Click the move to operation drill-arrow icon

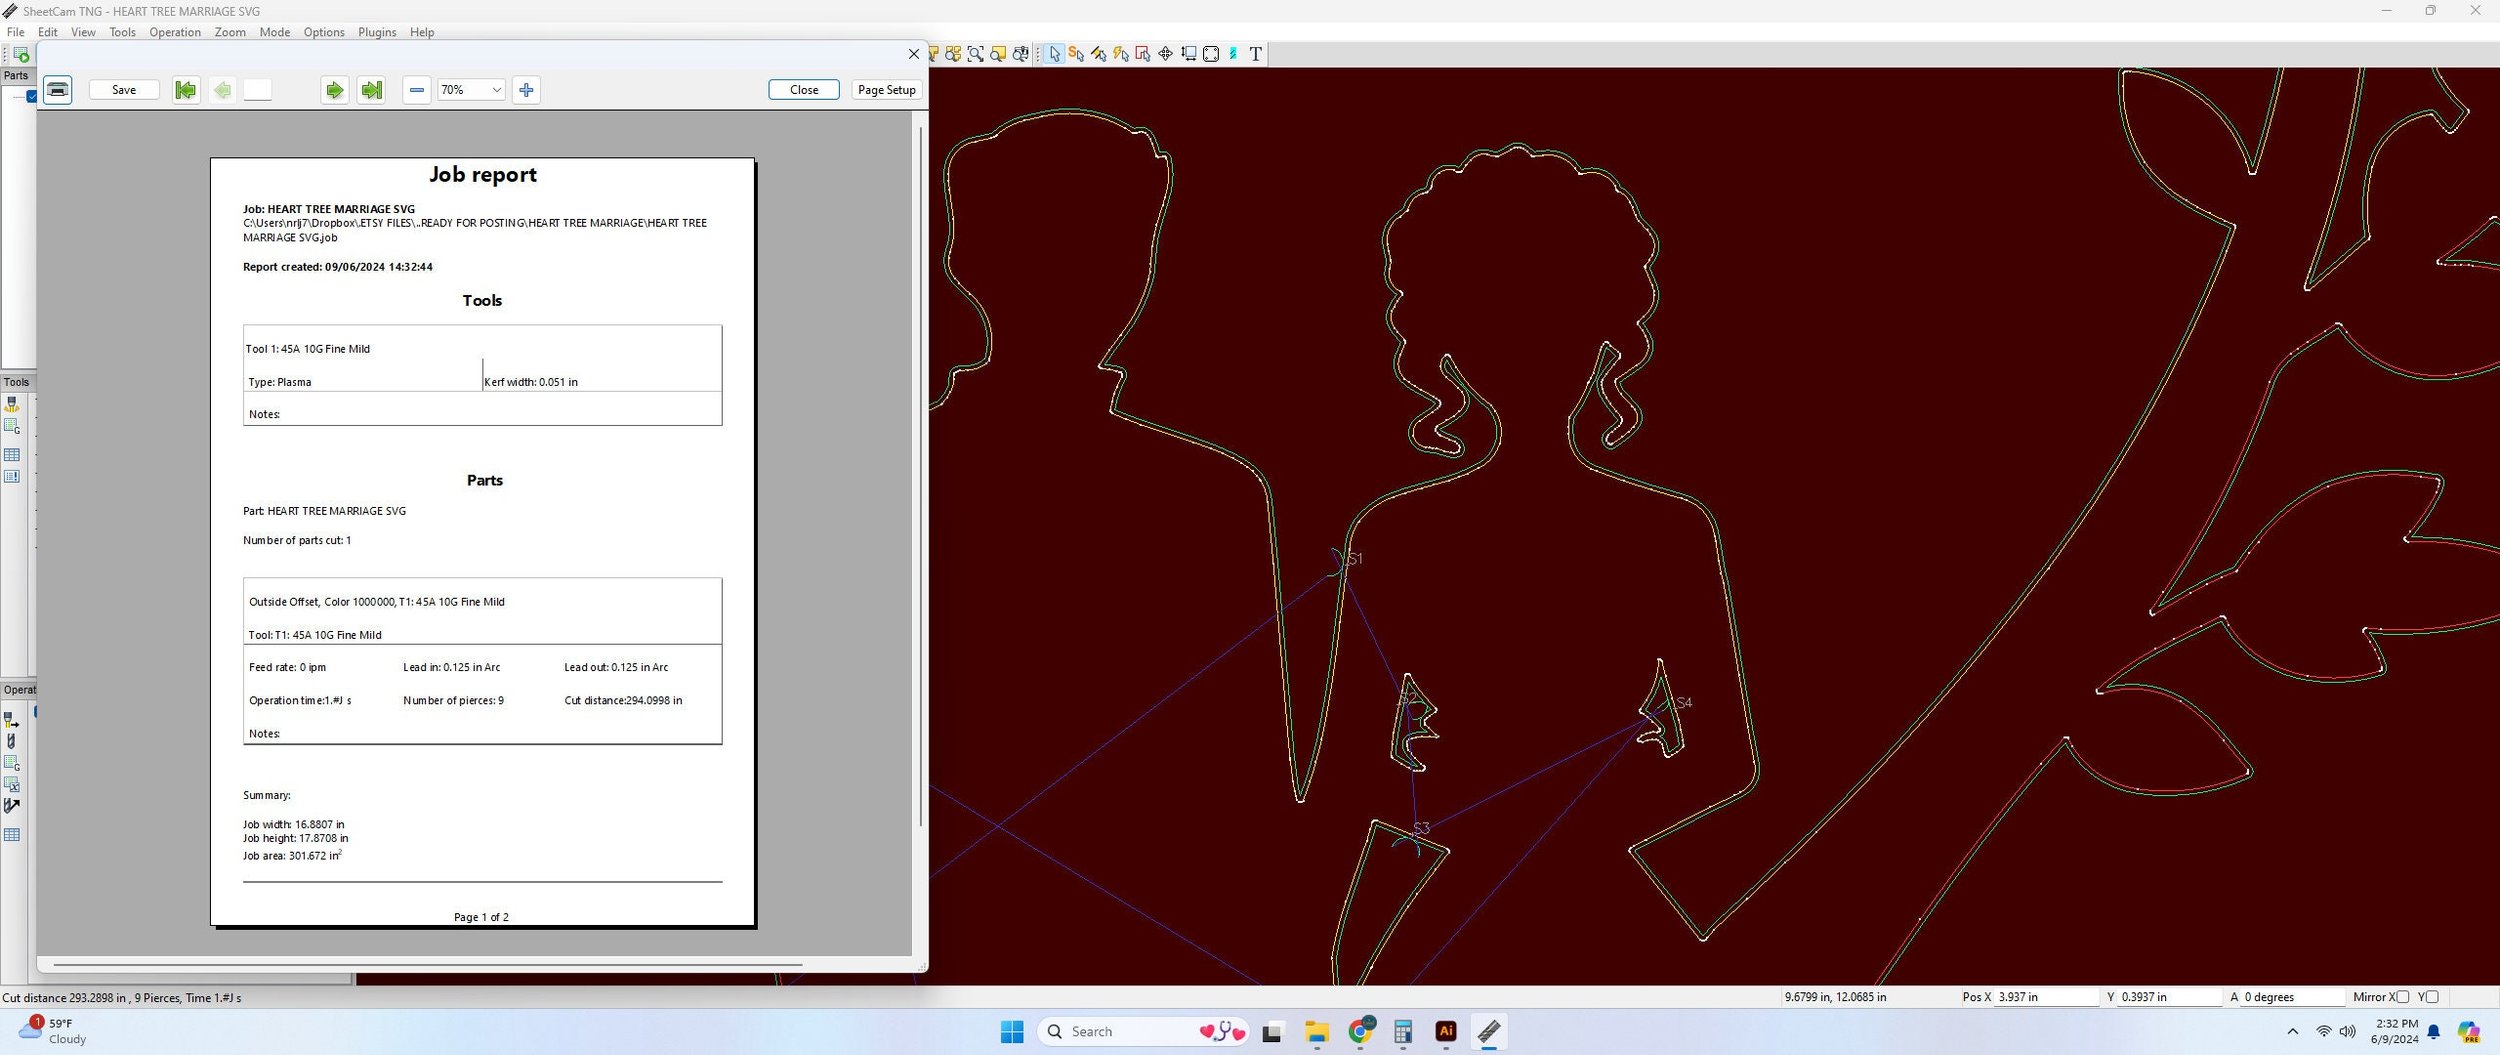coord(12,807)
